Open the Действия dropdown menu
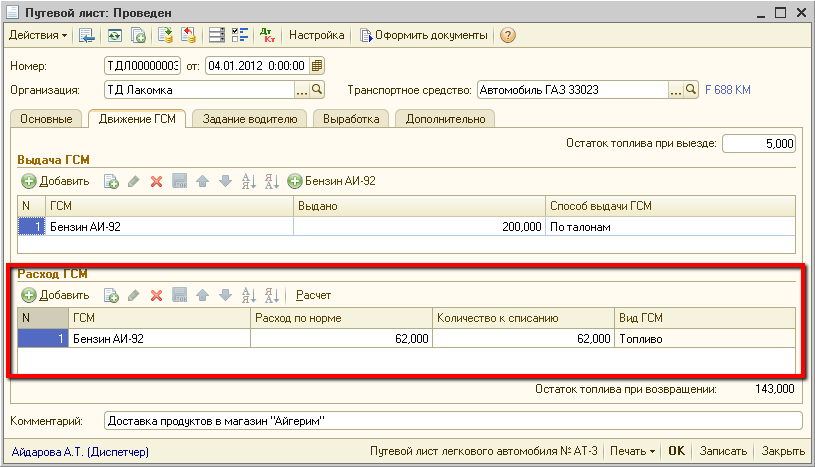This screenshot has width=815, height=467. point(38,35)
